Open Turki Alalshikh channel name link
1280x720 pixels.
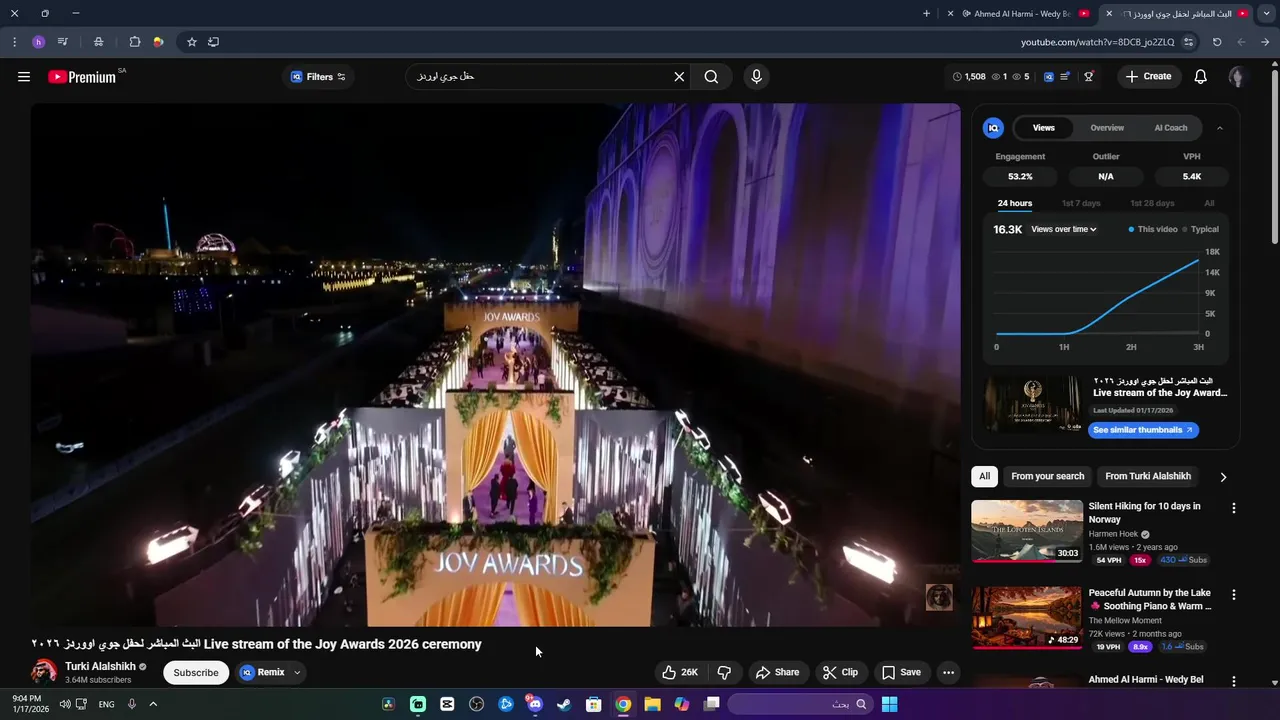[100, 666]
